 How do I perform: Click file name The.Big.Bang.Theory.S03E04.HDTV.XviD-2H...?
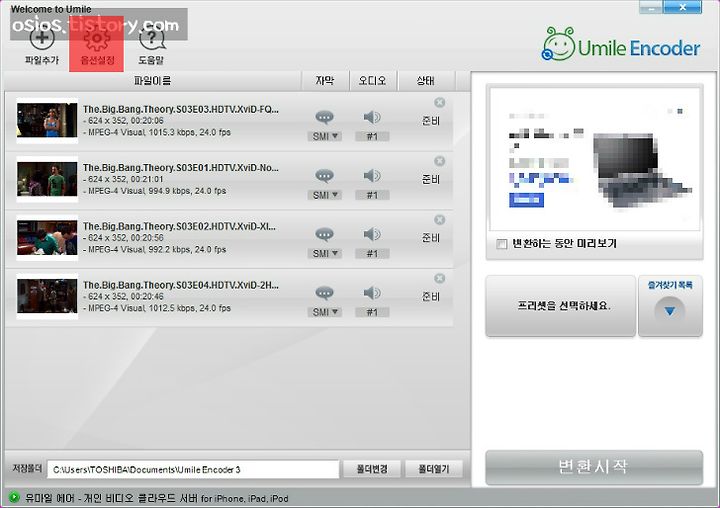coord(180,285)
